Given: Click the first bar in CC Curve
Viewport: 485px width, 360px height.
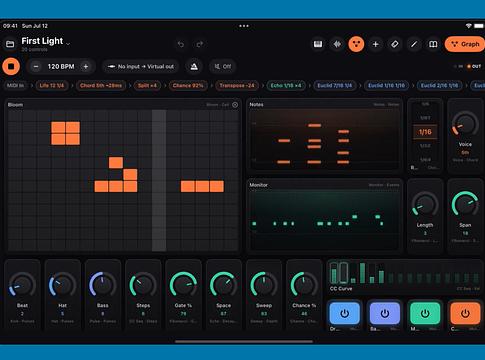Looking at the screenshot, I should (x=333, y=273).
